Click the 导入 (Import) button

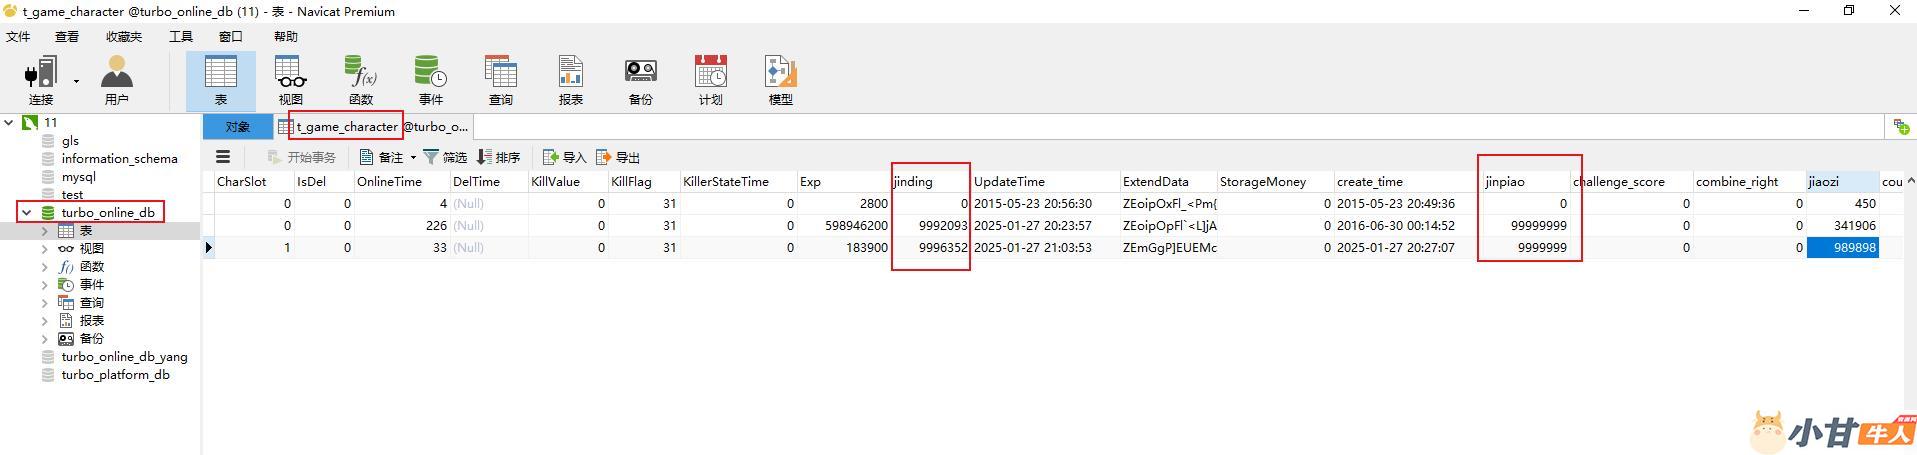[x=564, y=158]
